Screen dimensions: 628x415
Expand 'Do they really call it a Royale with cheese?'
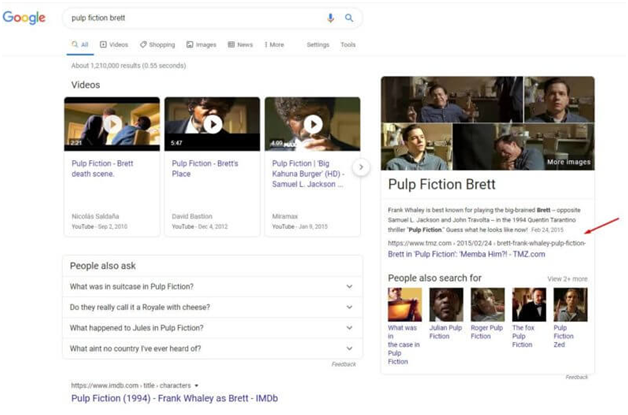[212, 307]
